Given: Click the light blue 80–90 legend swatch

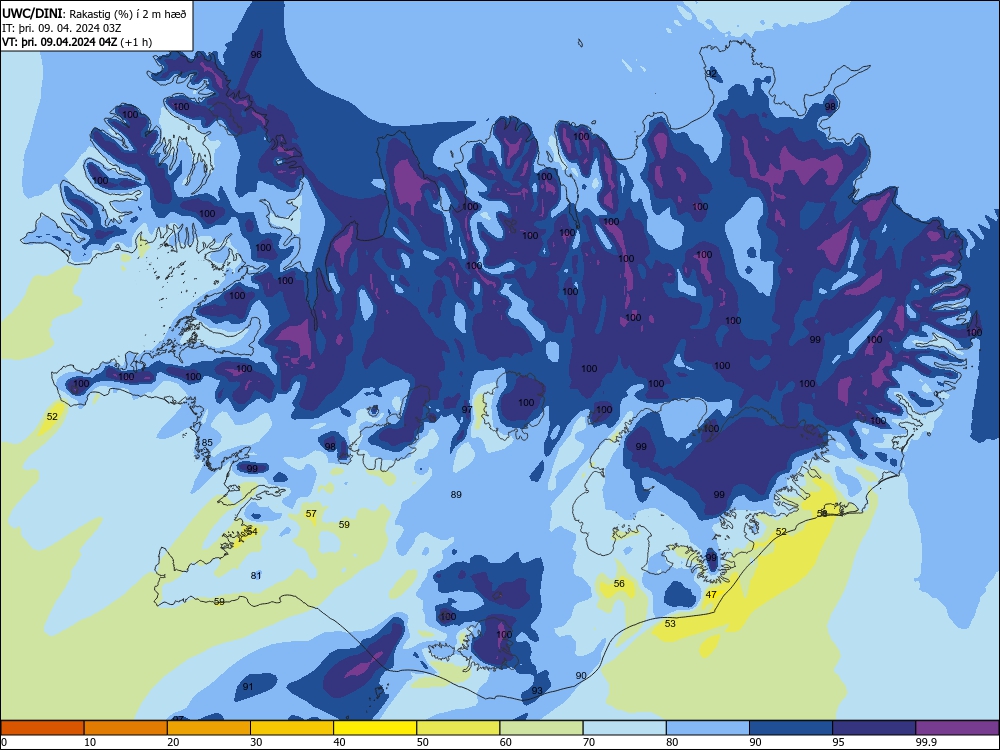Looking at the screenshot, I should pyautogui.click(x=708, y=728).
